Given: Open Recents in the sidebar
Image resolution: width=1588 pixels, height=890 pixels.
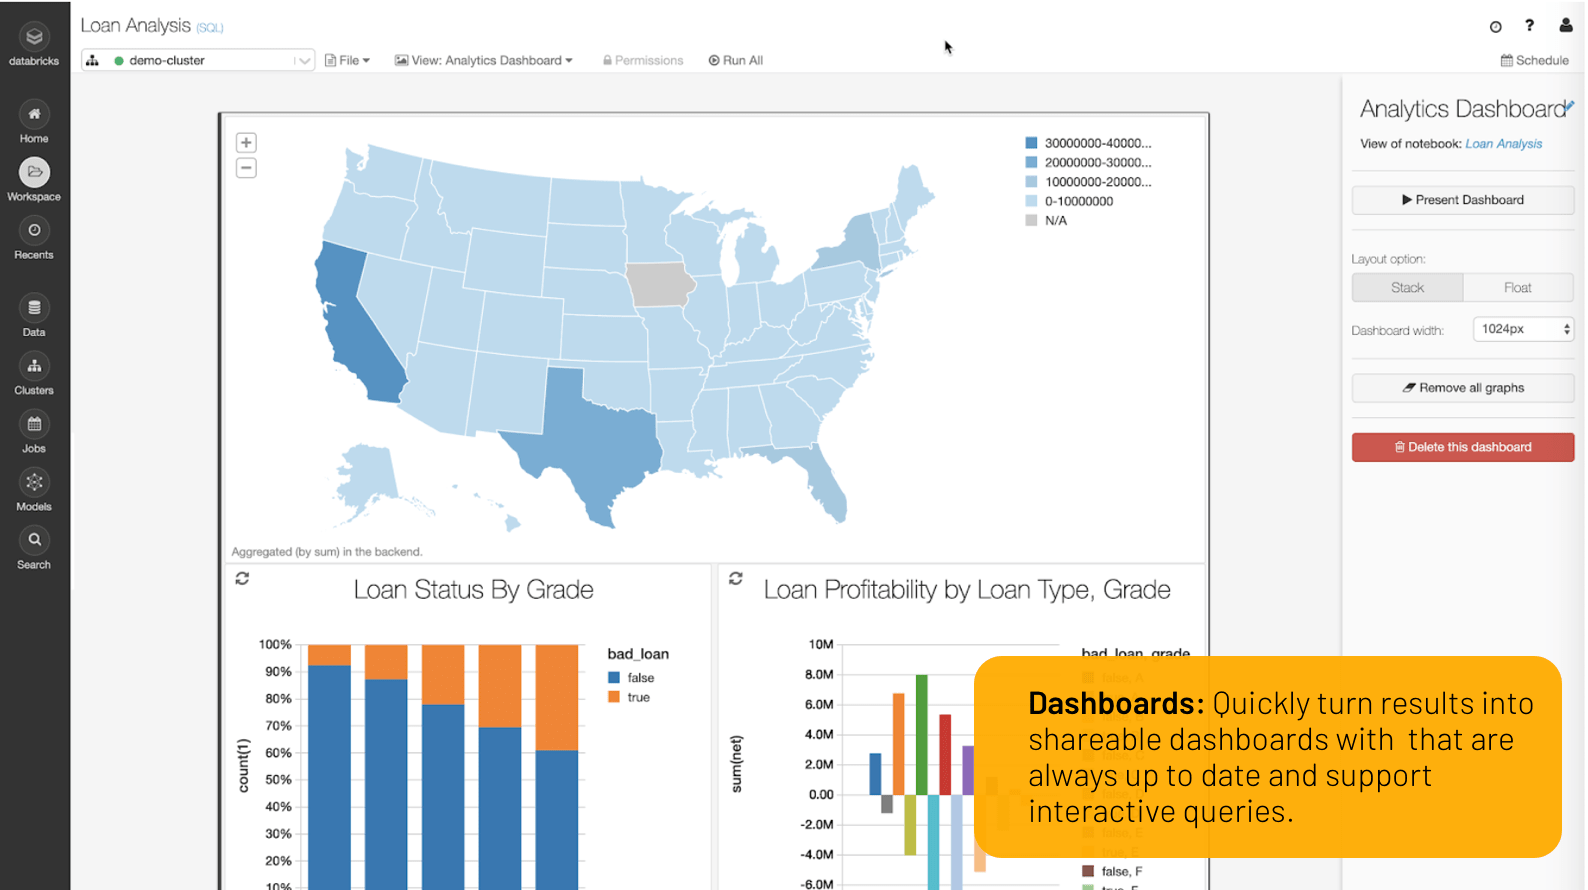Looking at the screenshot, I should click(34, 231).
